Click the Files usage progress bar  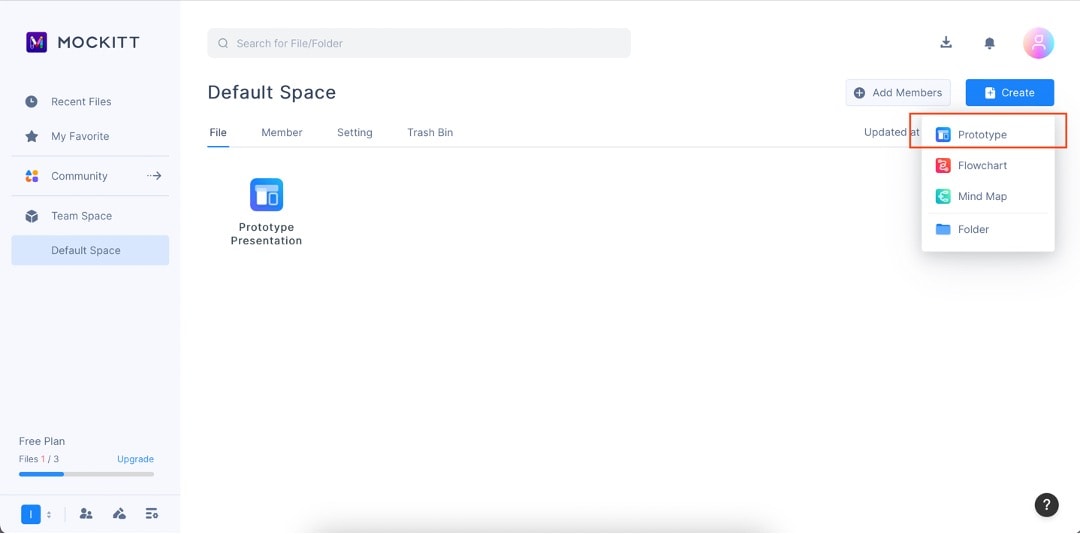[x=86, y=474]
